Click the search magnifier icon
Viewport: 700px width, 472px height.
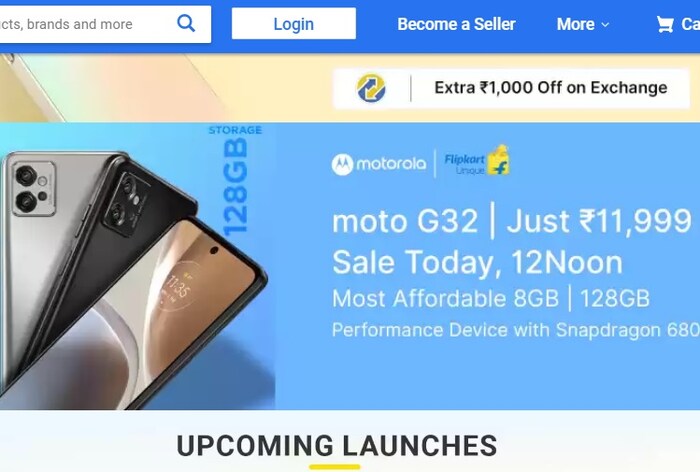[186, 23]
